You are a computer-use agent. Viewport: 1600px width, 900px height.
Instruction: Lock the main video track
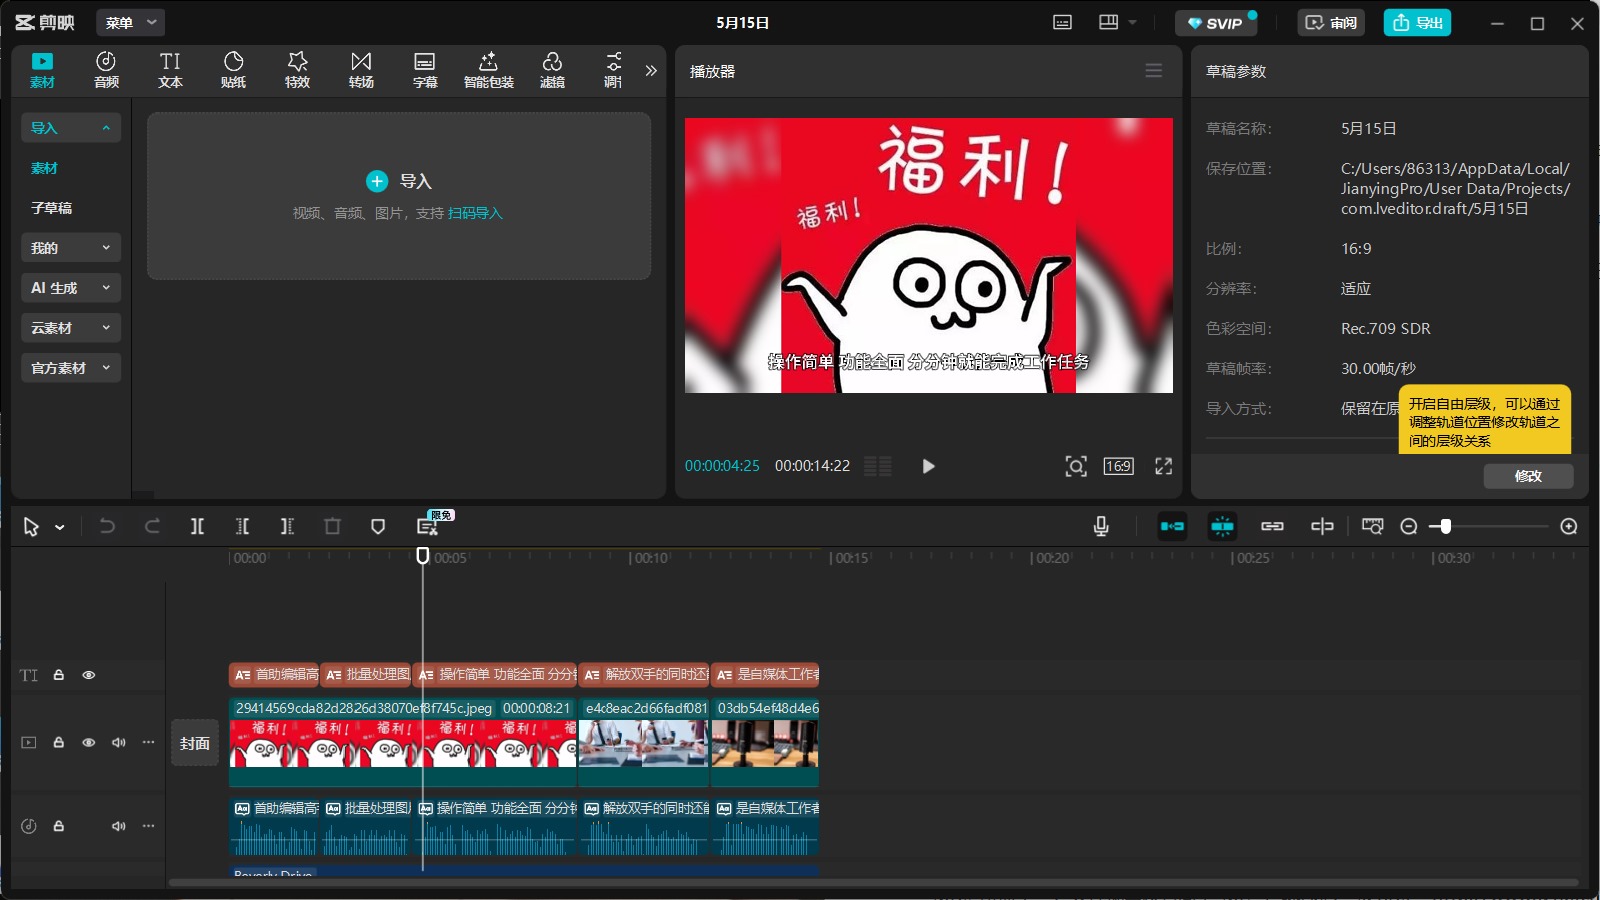coord(59,742)
